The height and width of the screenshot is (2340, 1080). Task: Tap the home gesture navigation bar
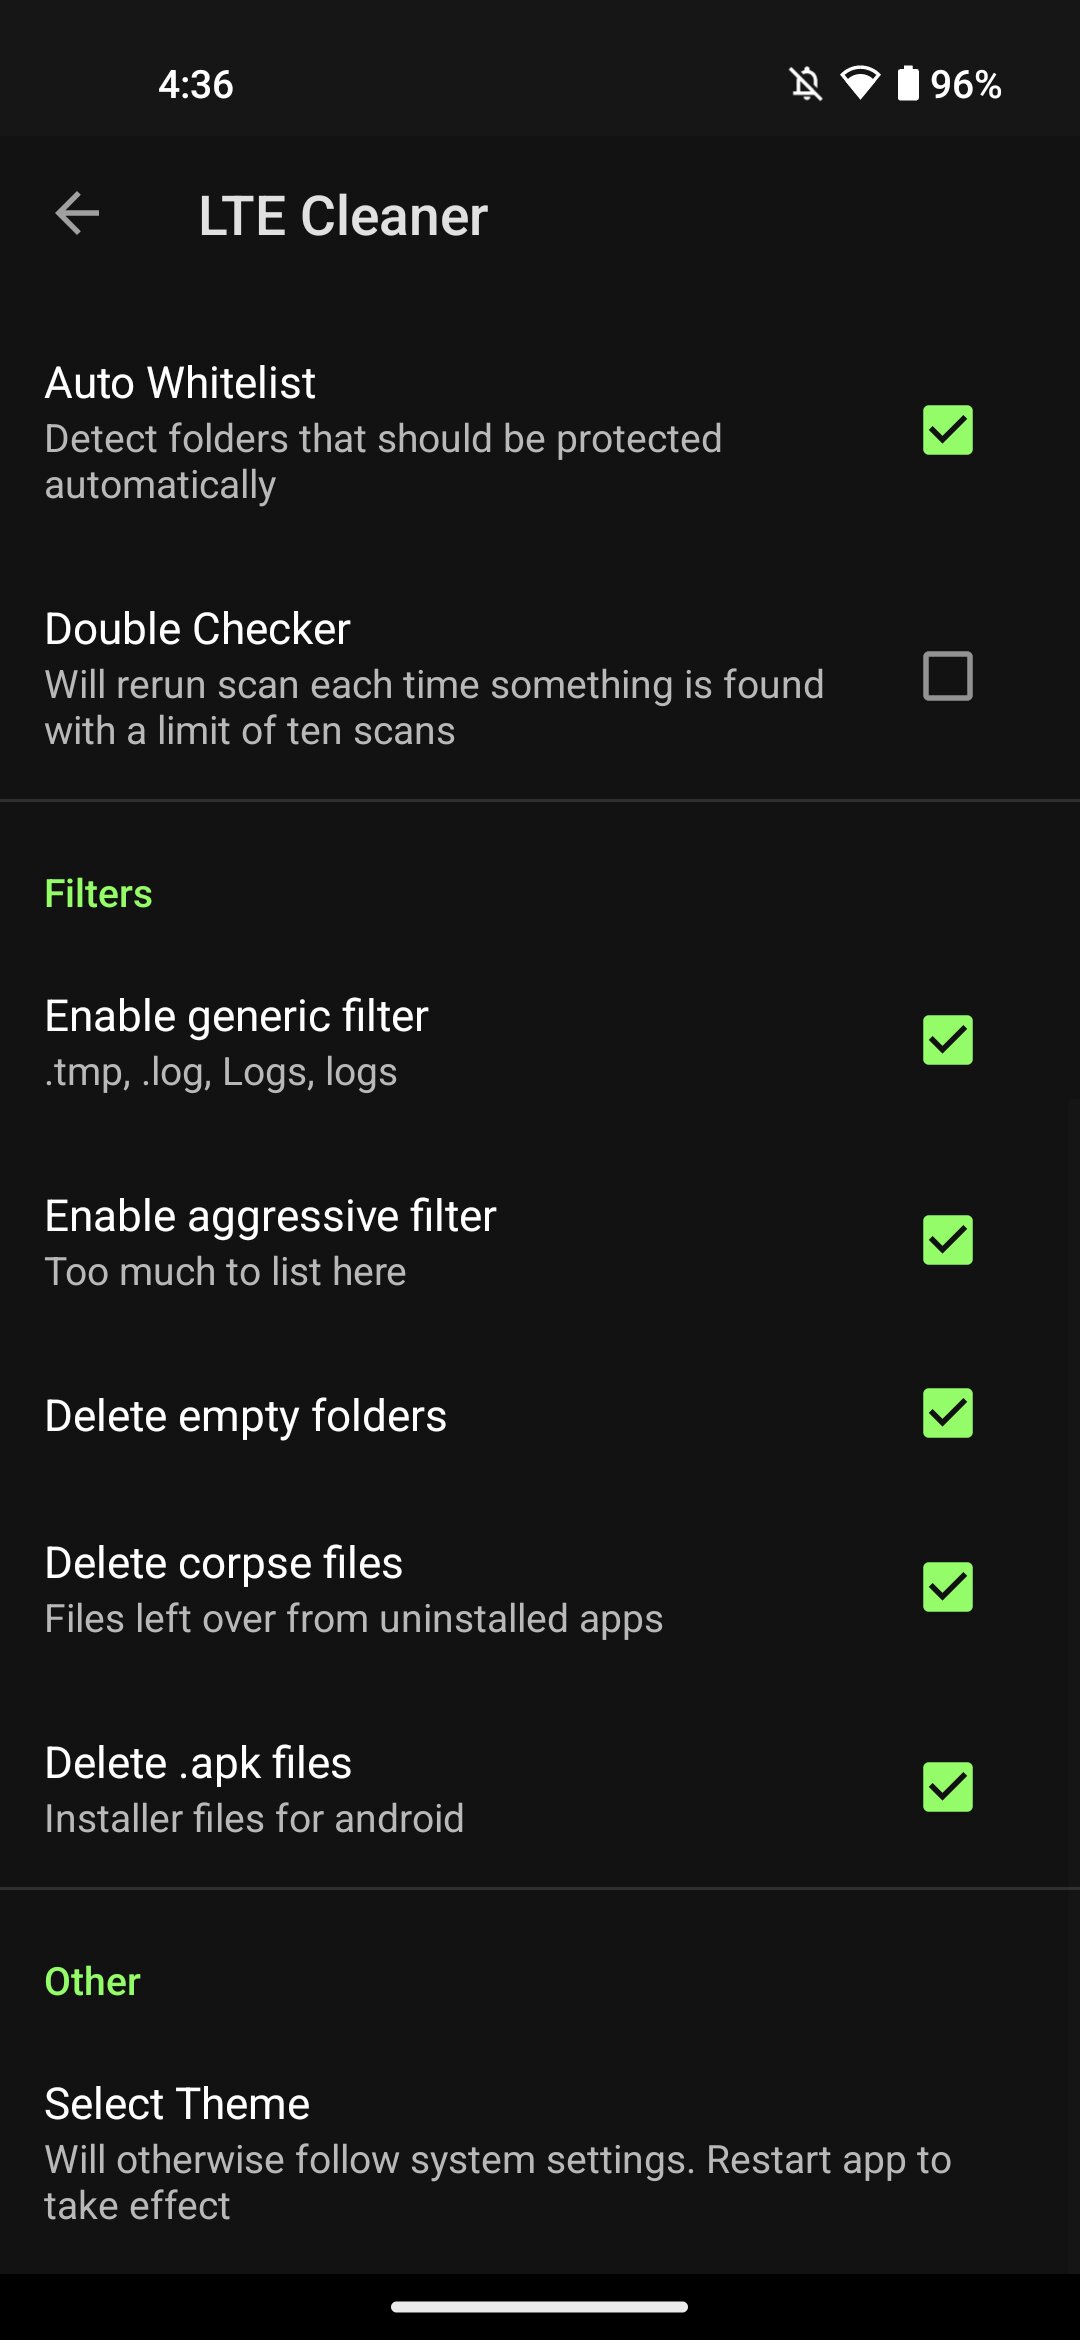540,2307
